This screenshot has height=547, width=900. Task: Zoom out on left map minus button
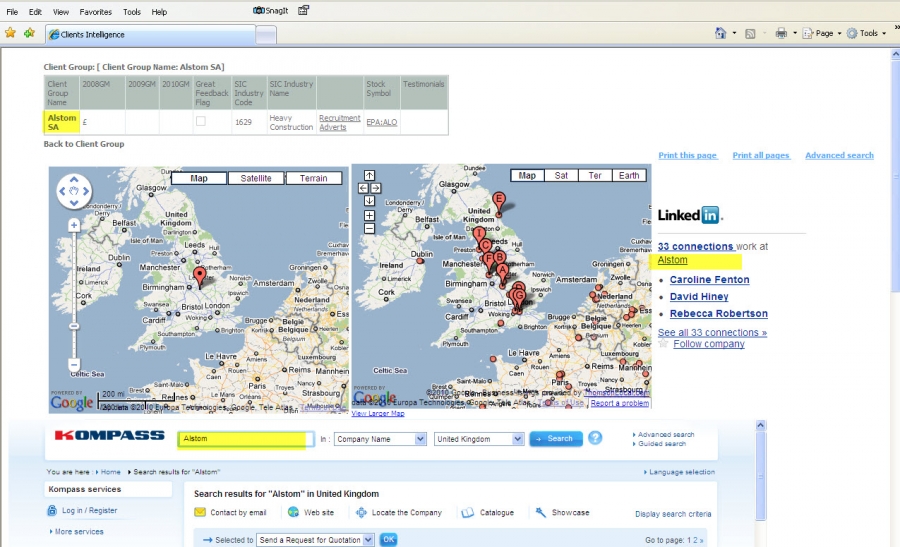point(74,364)
